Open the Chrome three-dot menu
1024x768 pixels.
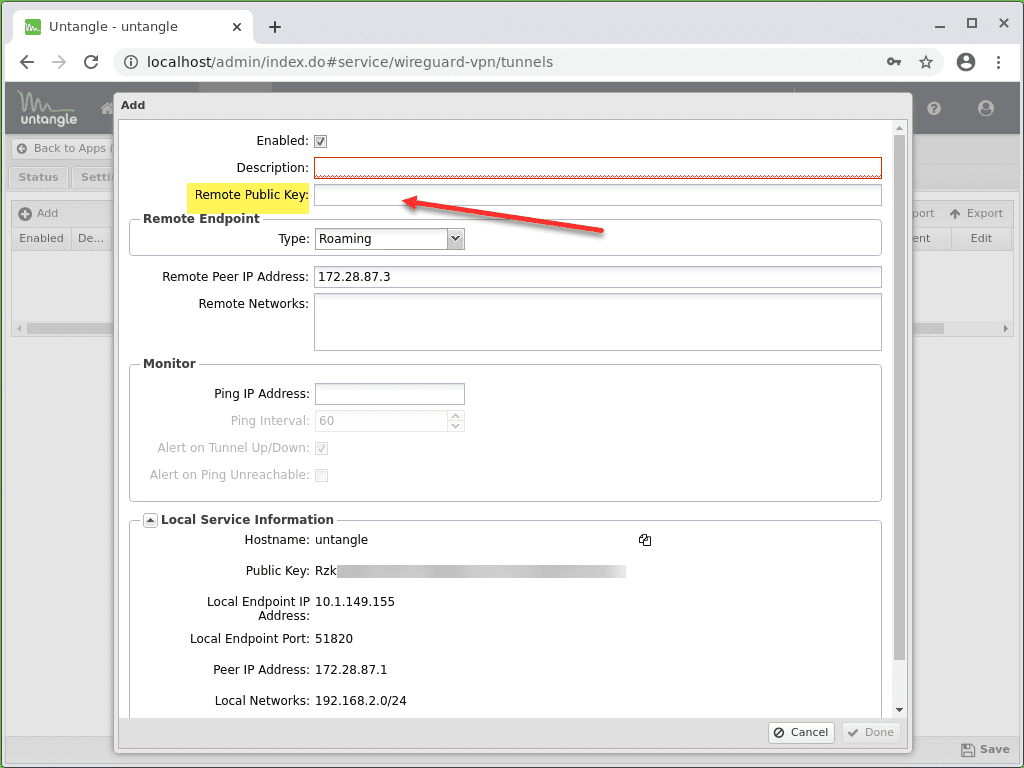point(998,62)
